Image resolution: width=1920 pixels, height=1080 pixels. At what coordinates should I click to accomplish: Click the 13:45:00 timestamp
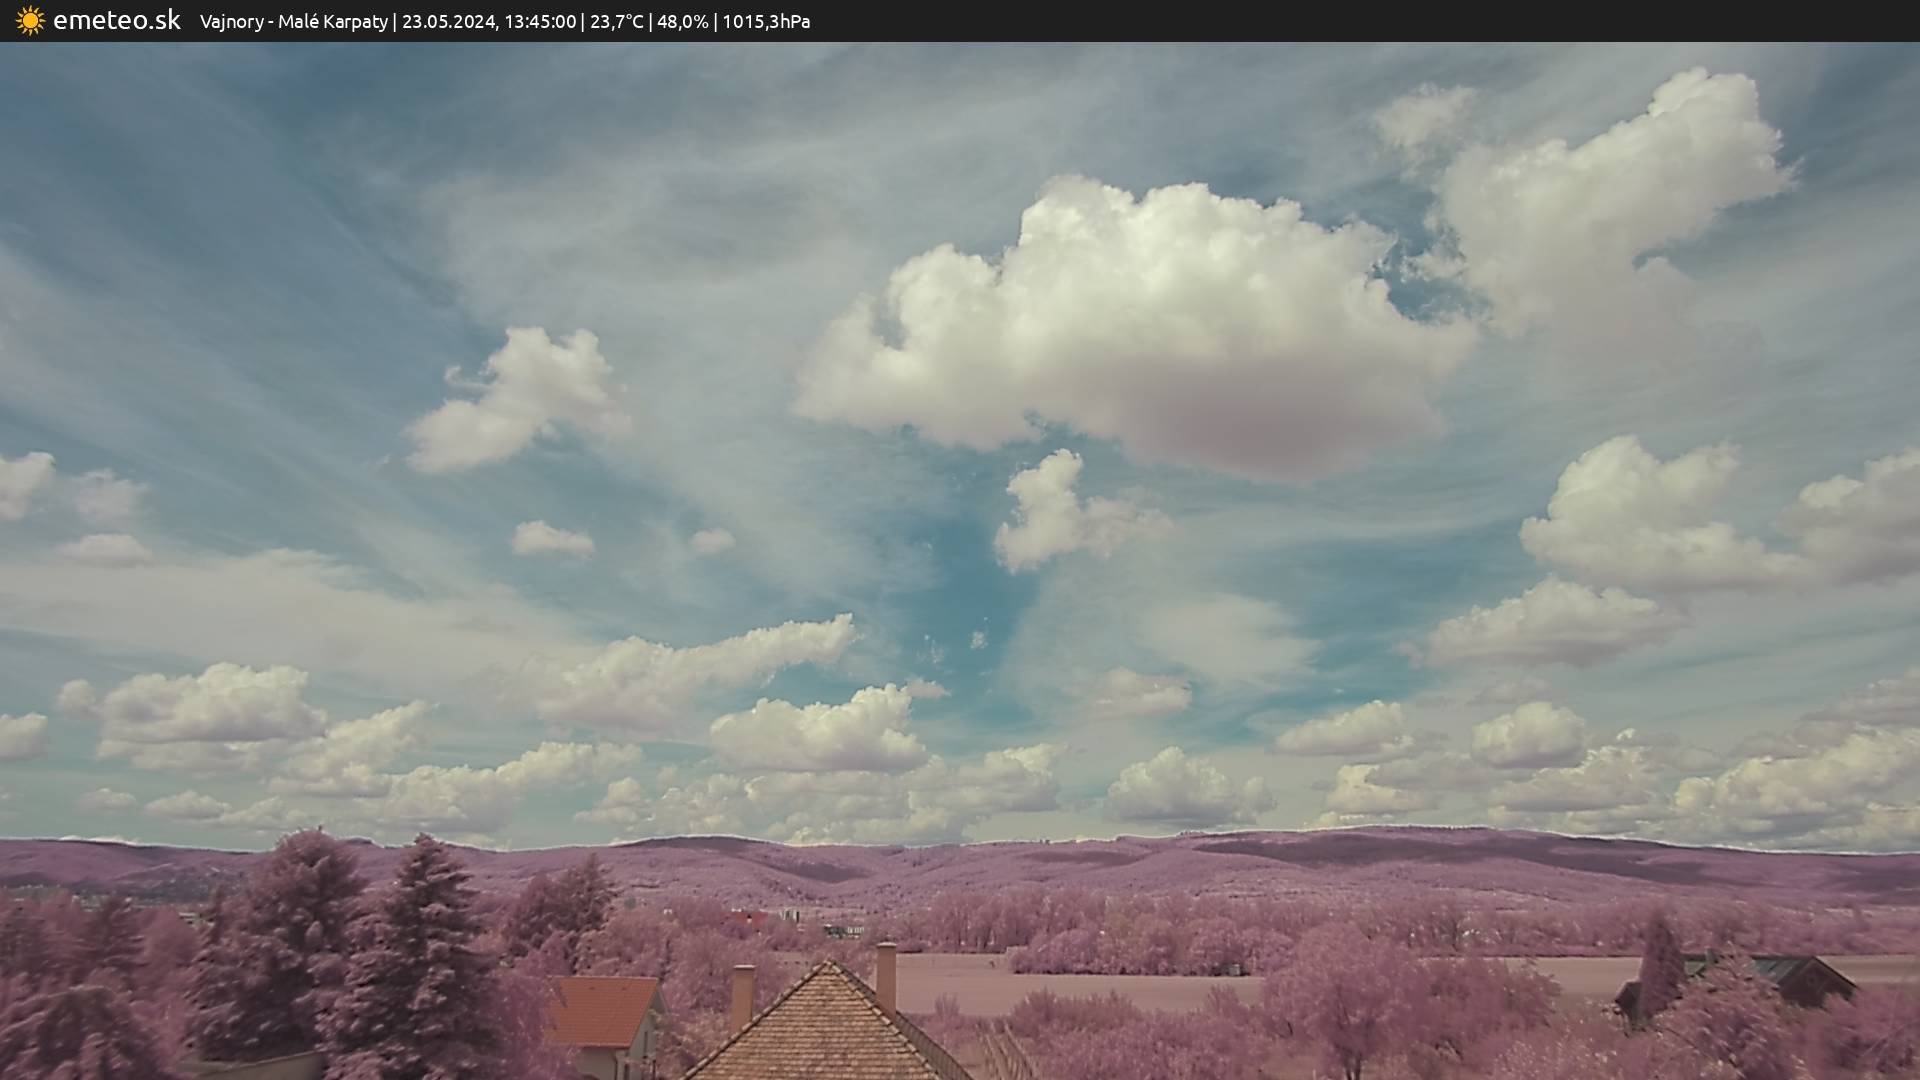tap(540, 22)
